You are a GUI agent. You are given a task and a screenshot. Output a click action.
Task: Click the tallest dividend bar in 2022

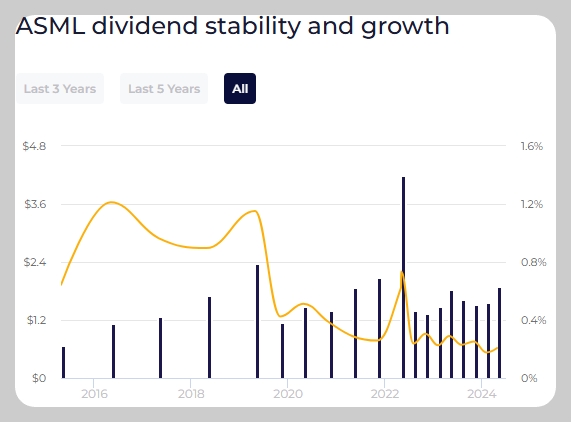[x=403, y=277]
